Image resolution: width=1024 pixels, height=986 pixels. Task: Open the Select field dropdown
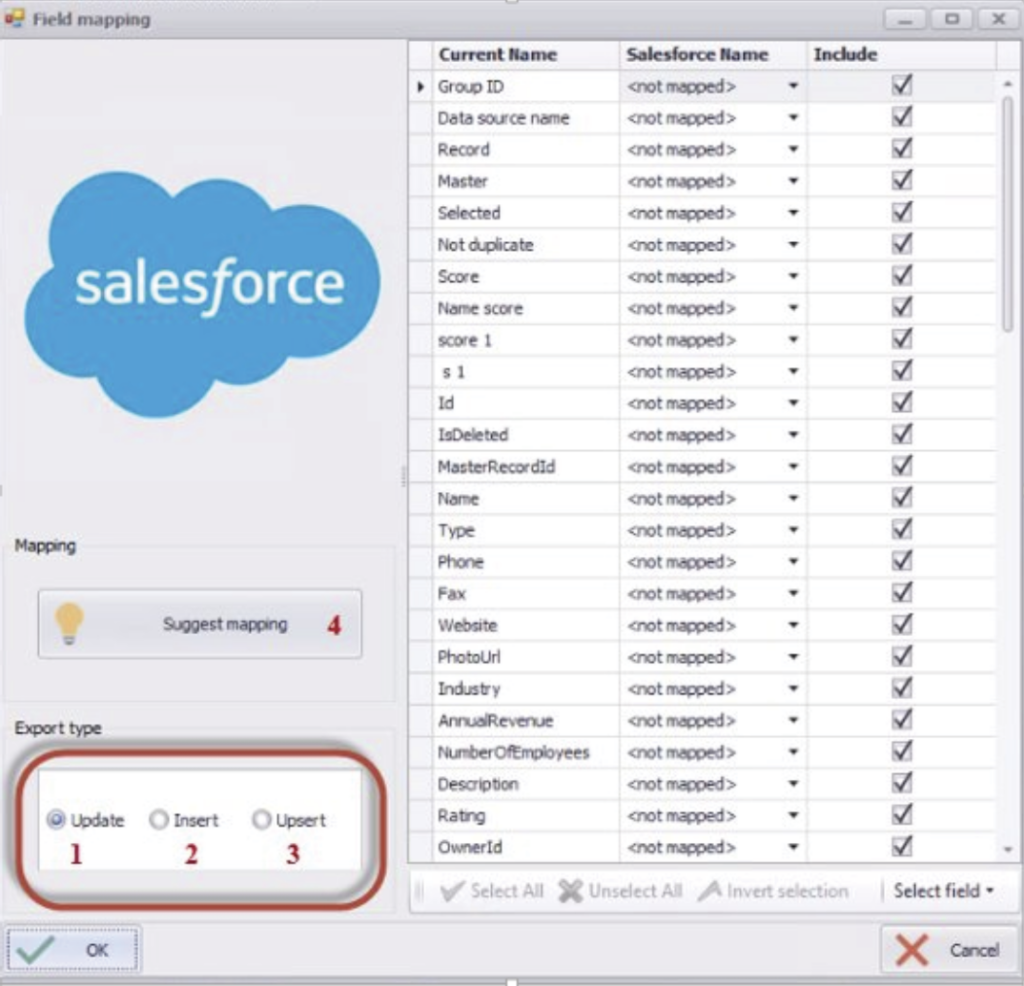click(x=943, y=891)
